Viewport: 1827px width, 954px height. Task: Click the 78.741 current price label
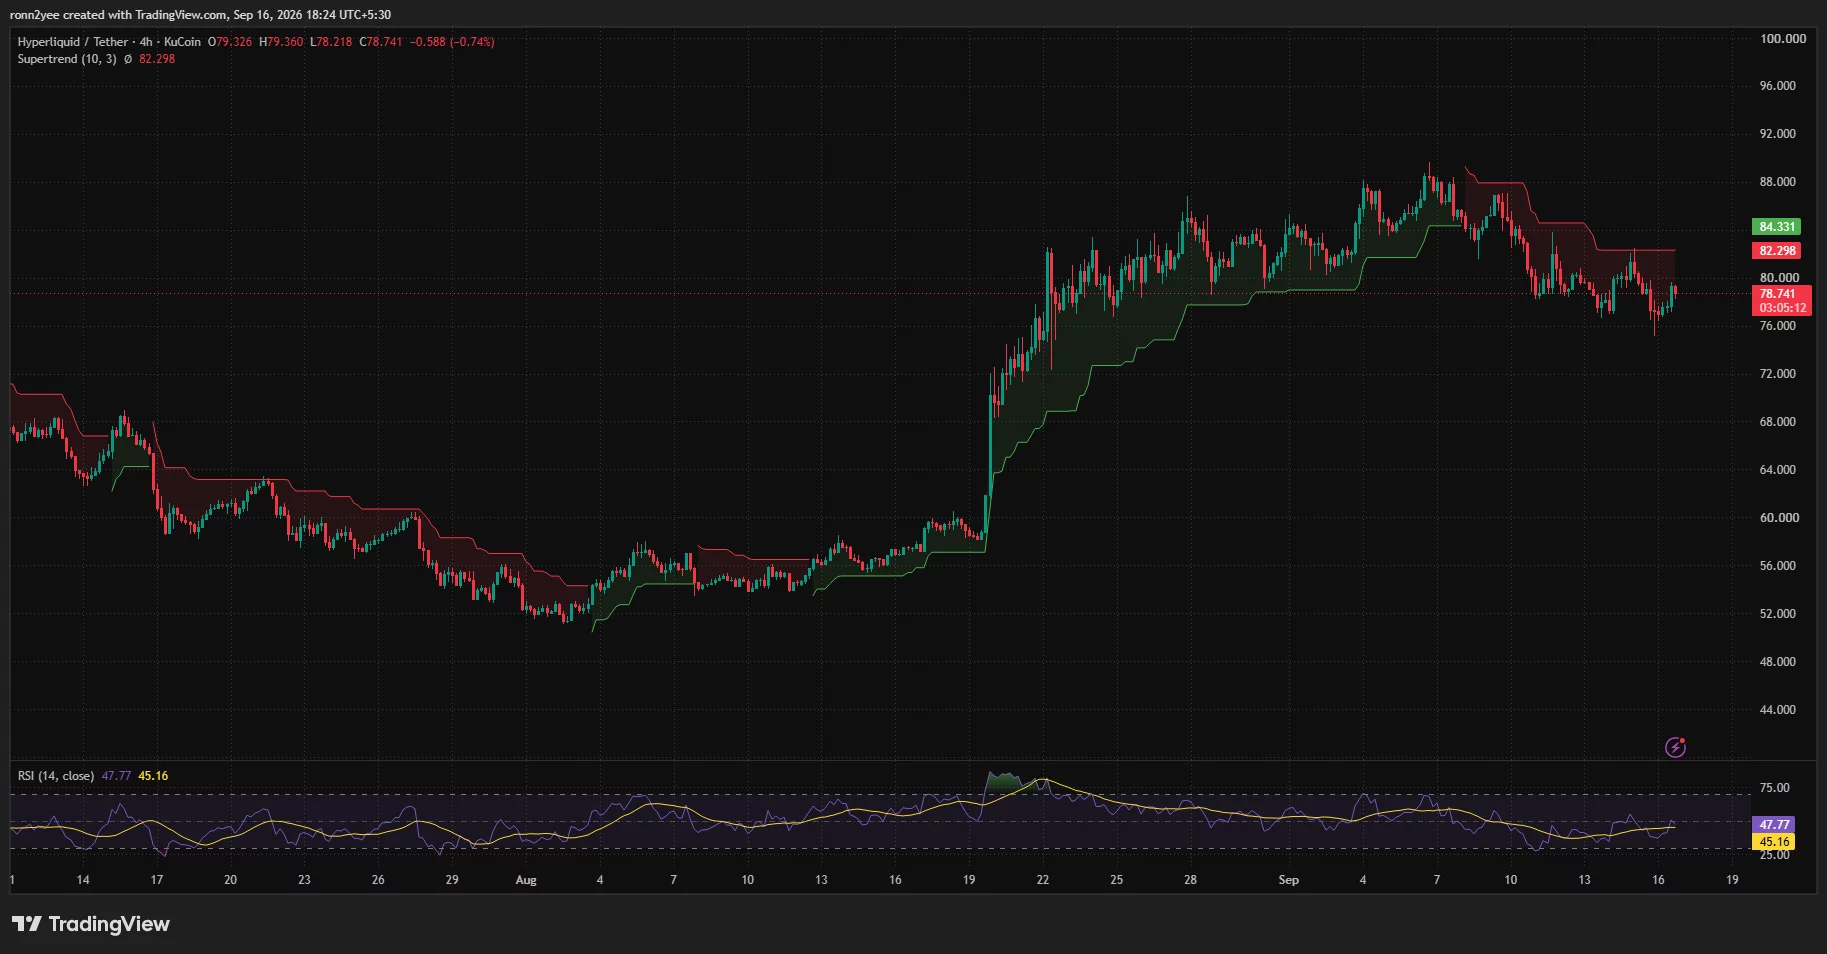tap(1777, 294)
